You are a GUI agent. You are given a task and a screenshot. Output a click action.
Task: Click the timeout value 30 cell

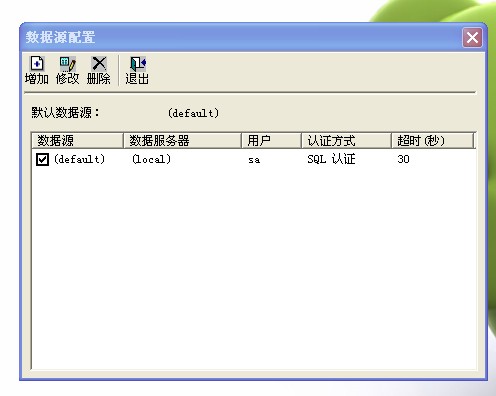(x=403, y=159)
